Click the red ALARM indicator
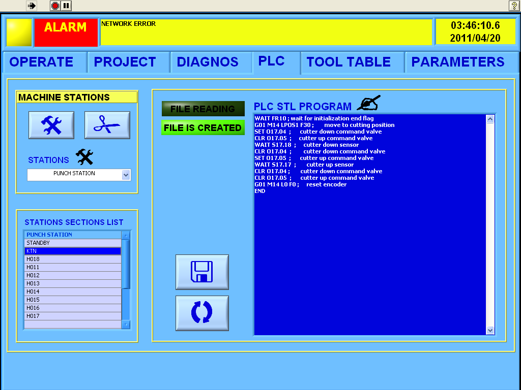This screenshot has height=390, width=521. [66, 32]
